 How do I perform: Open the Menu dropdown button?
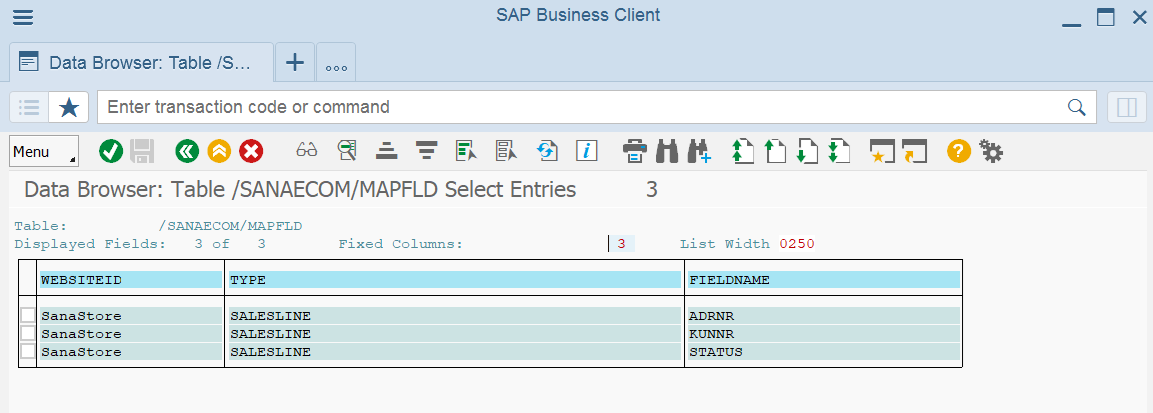pyautogui.click(x=44, y=151)
